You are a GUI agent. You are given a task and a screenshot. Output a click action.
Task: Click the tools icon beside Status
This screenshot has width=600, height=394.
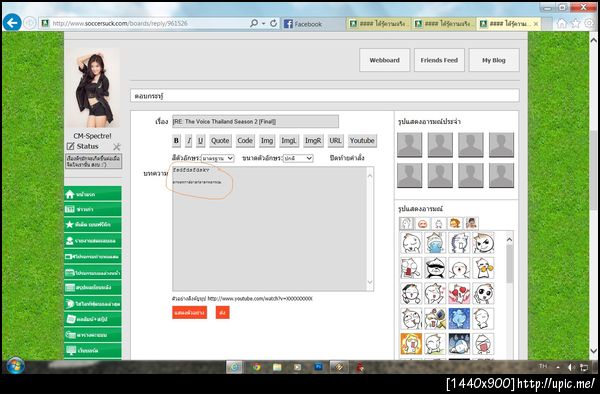pos(117,146)
